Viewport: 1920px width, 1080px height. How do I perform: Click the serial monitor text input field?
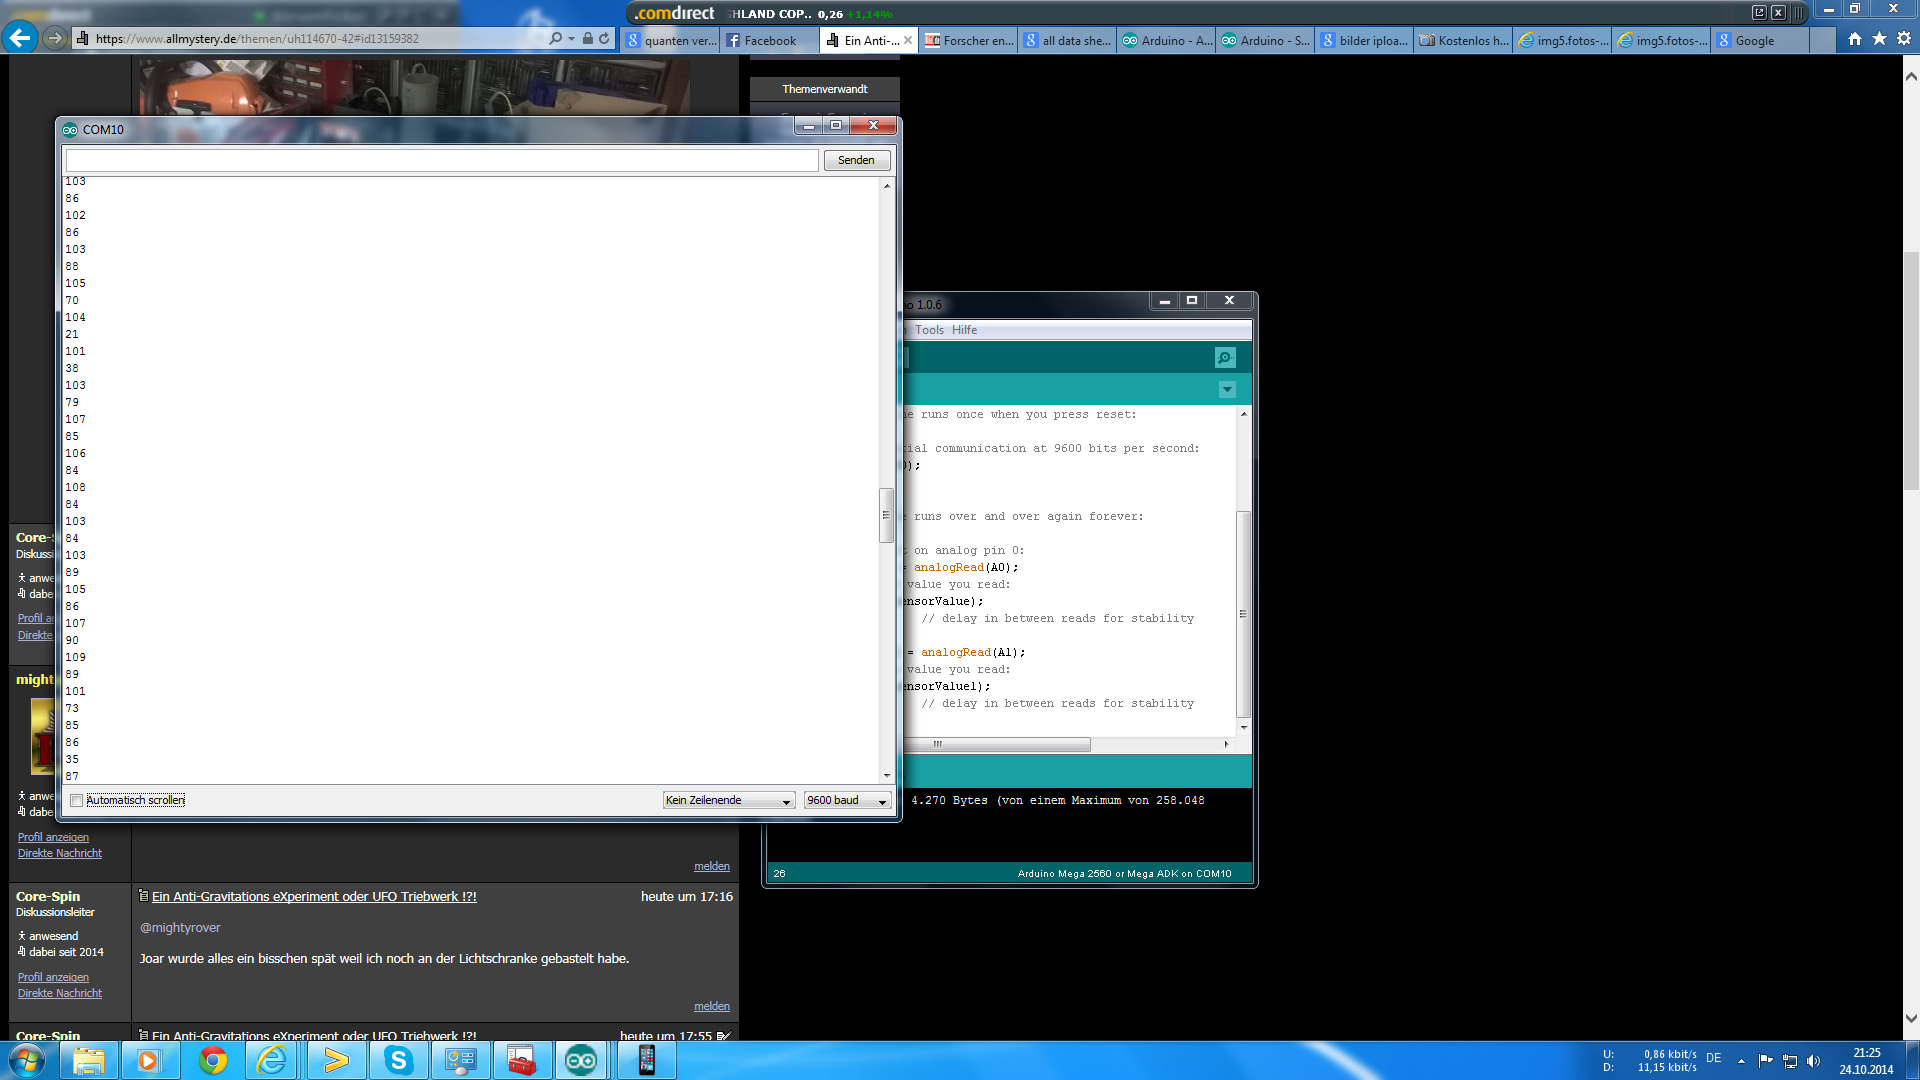pos(442,160)
